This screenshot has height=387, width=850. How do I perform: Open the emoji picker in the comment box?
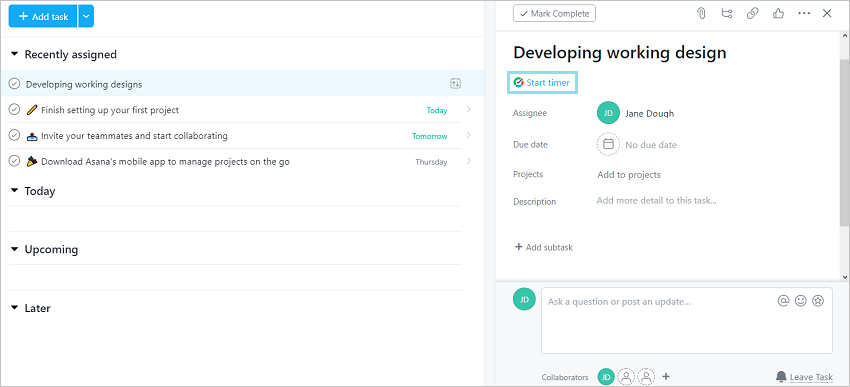pyautogui.click(x=801, y=300)
